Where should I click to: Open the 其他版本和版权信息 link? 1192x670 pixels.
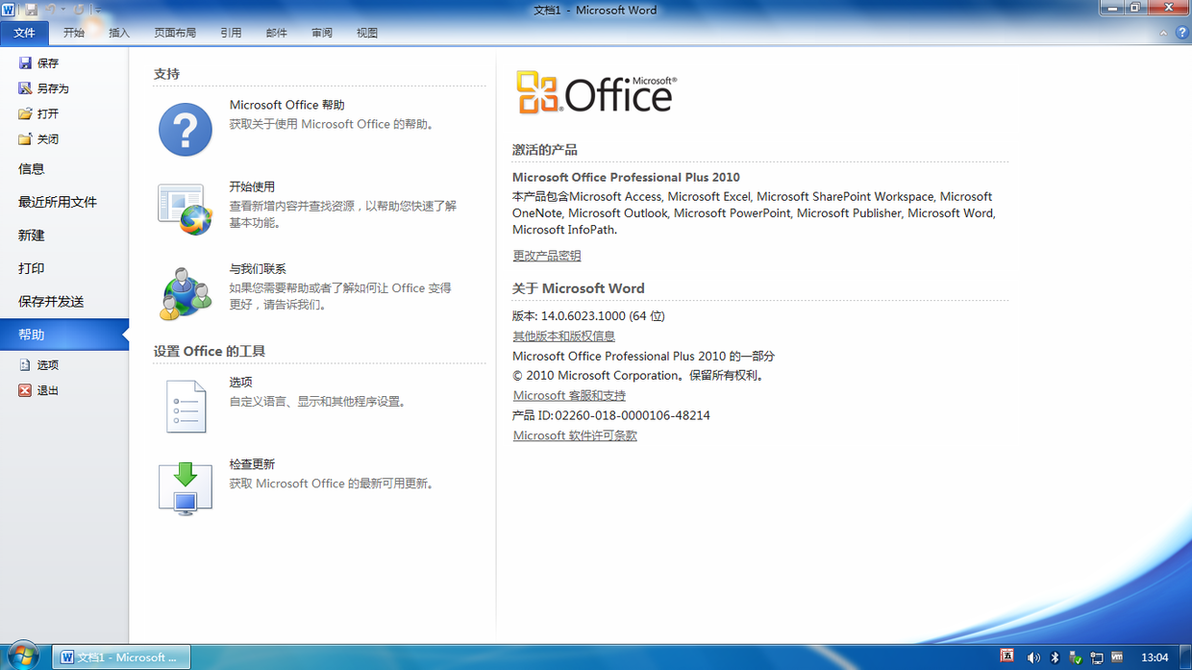click(x=563, y=336)
